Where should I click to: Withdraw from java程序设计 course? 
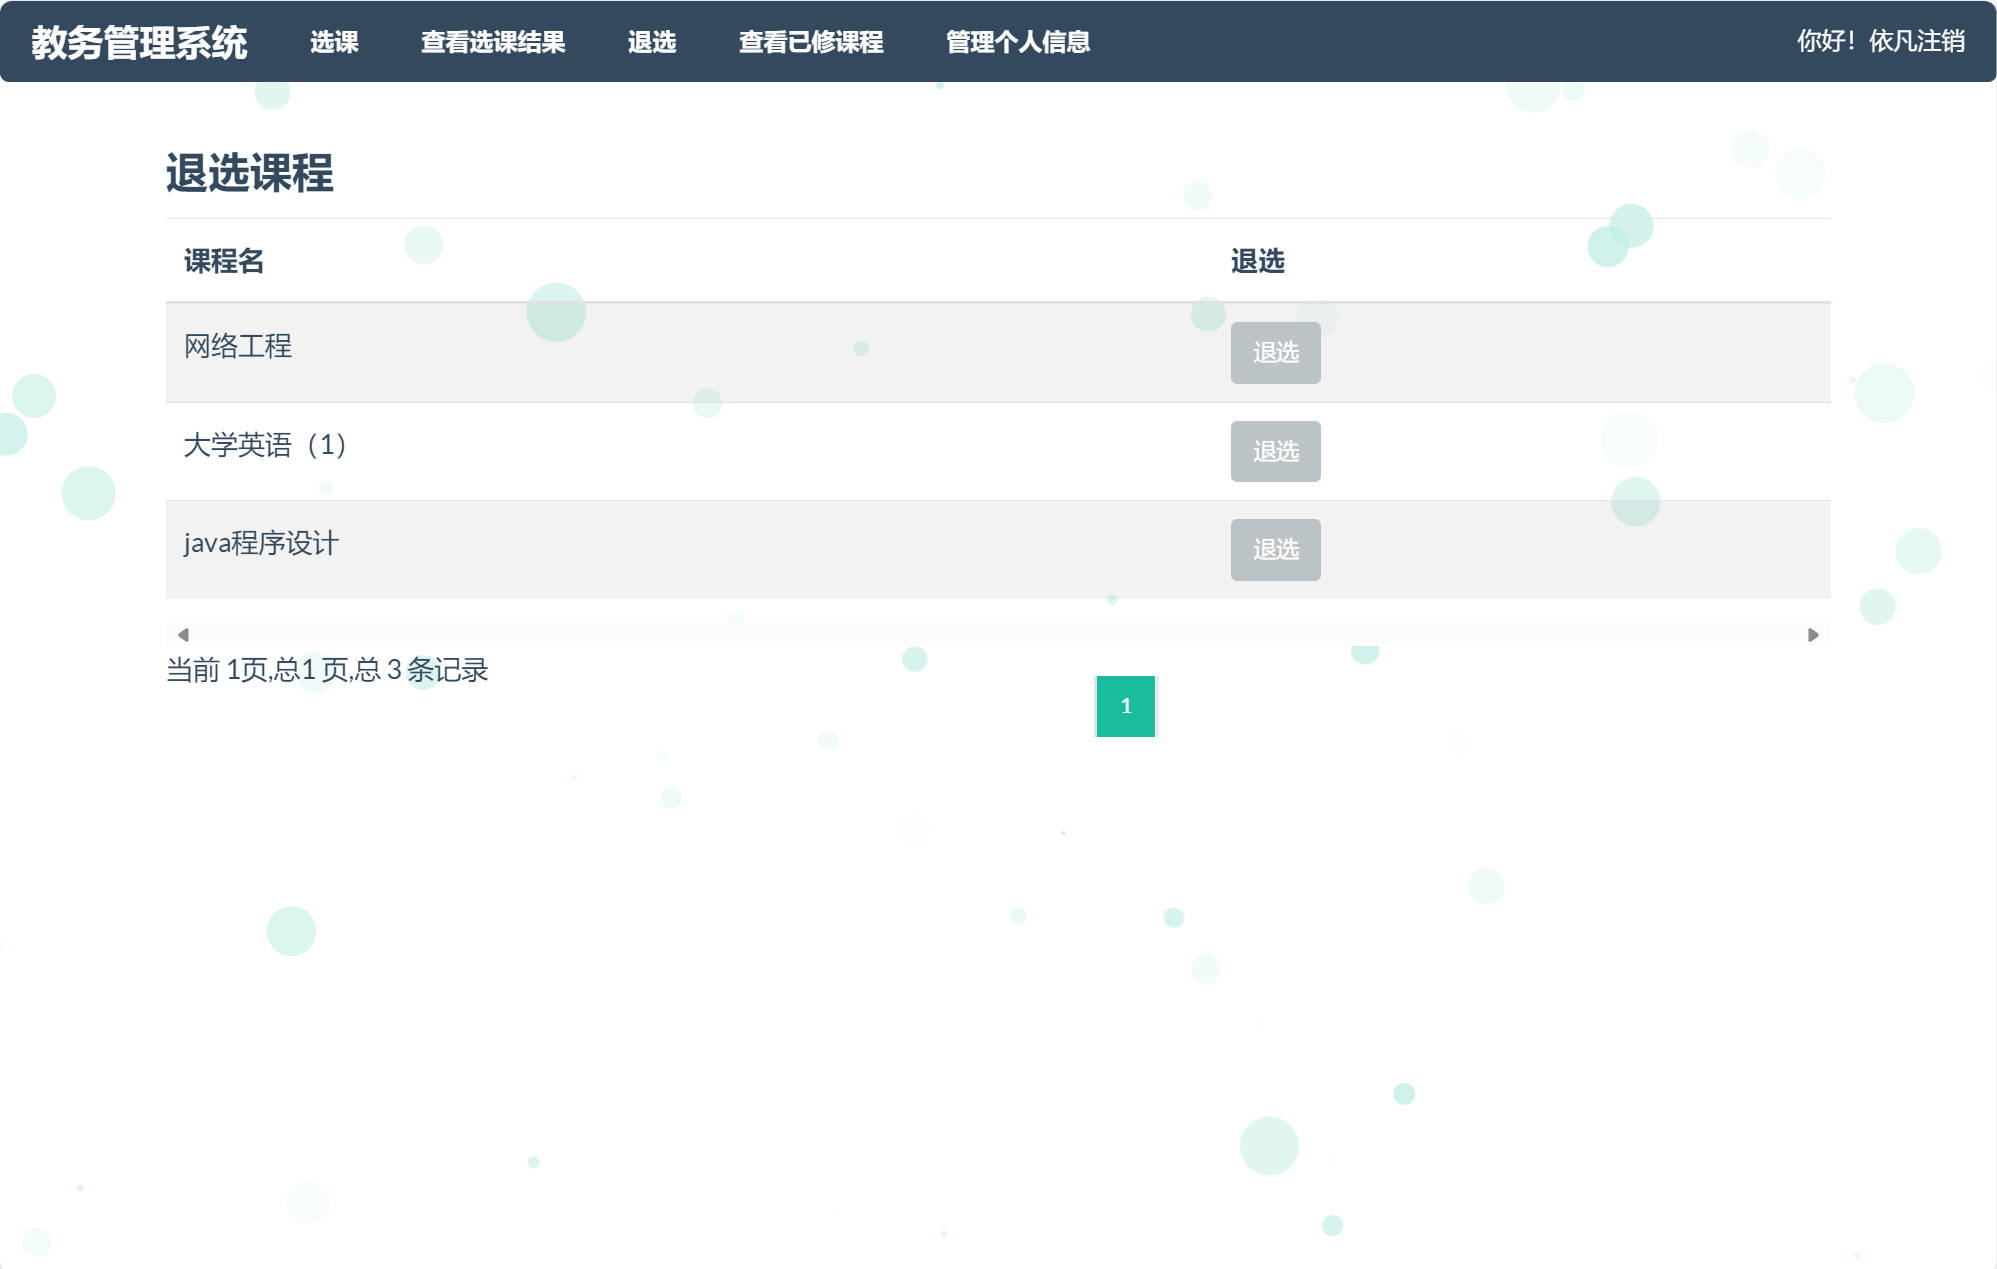1275,549
